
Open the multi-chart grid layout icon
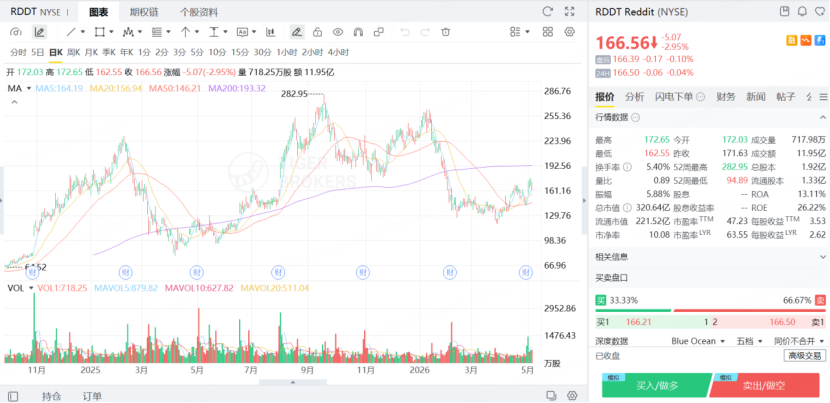tap(548, 32)
